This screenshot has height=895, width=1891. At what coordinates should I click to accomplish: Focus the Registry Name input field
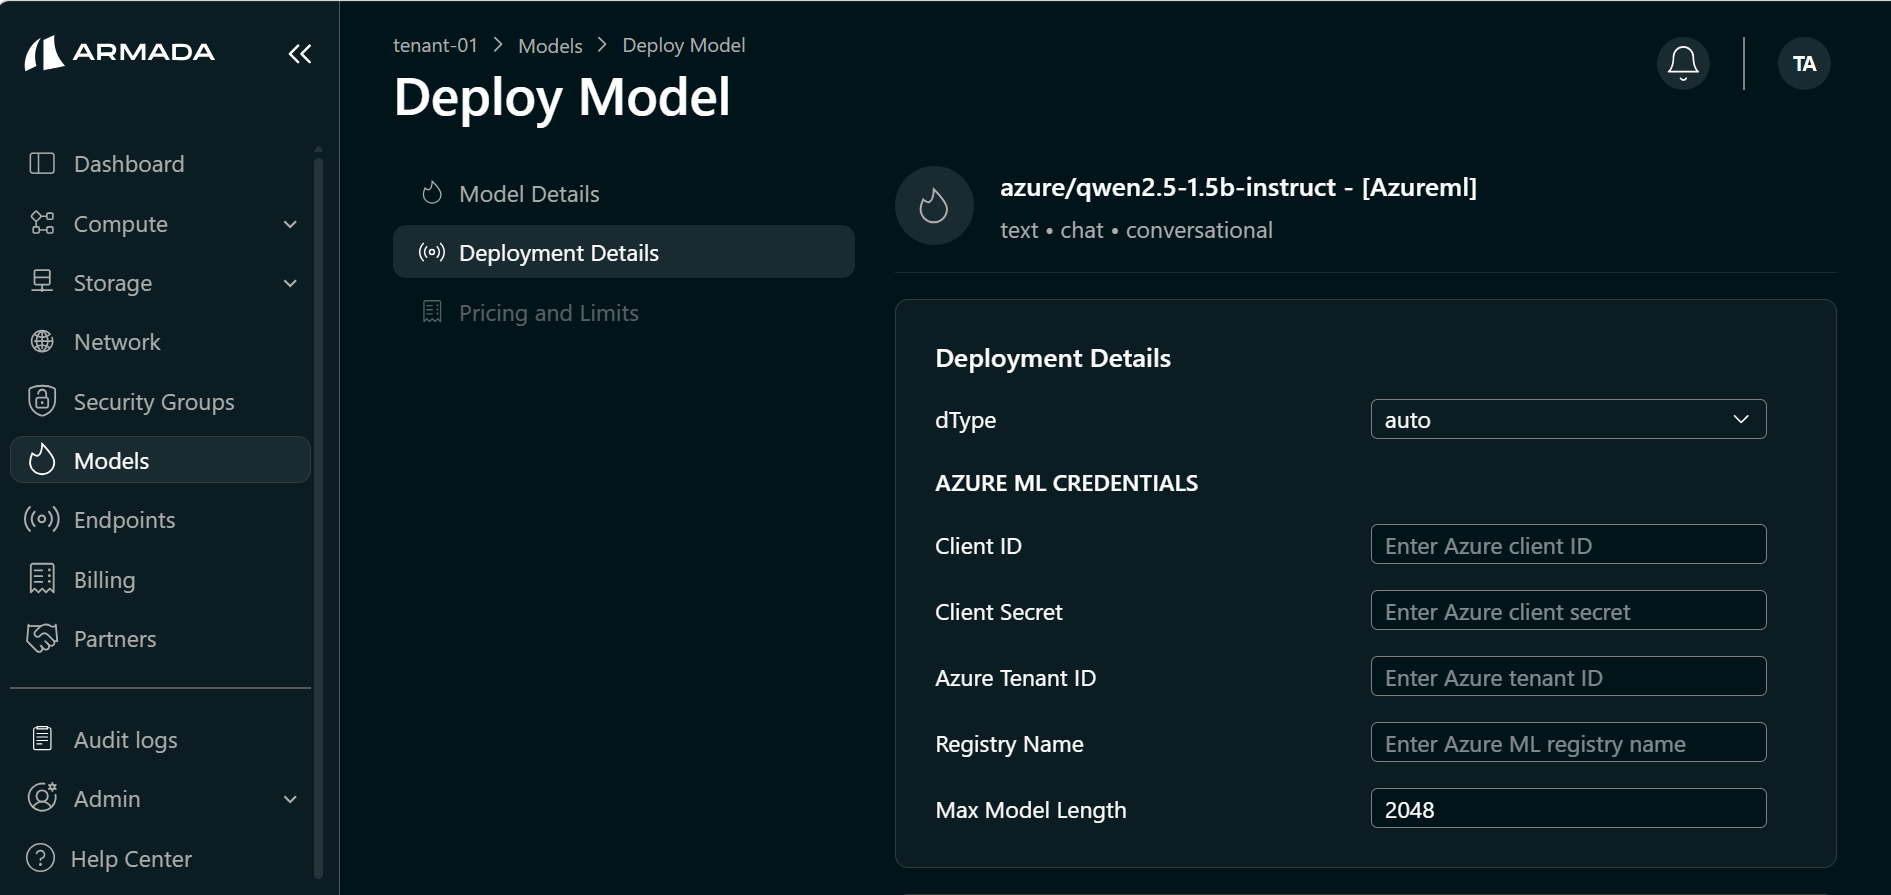click(x=1568, y=743)
